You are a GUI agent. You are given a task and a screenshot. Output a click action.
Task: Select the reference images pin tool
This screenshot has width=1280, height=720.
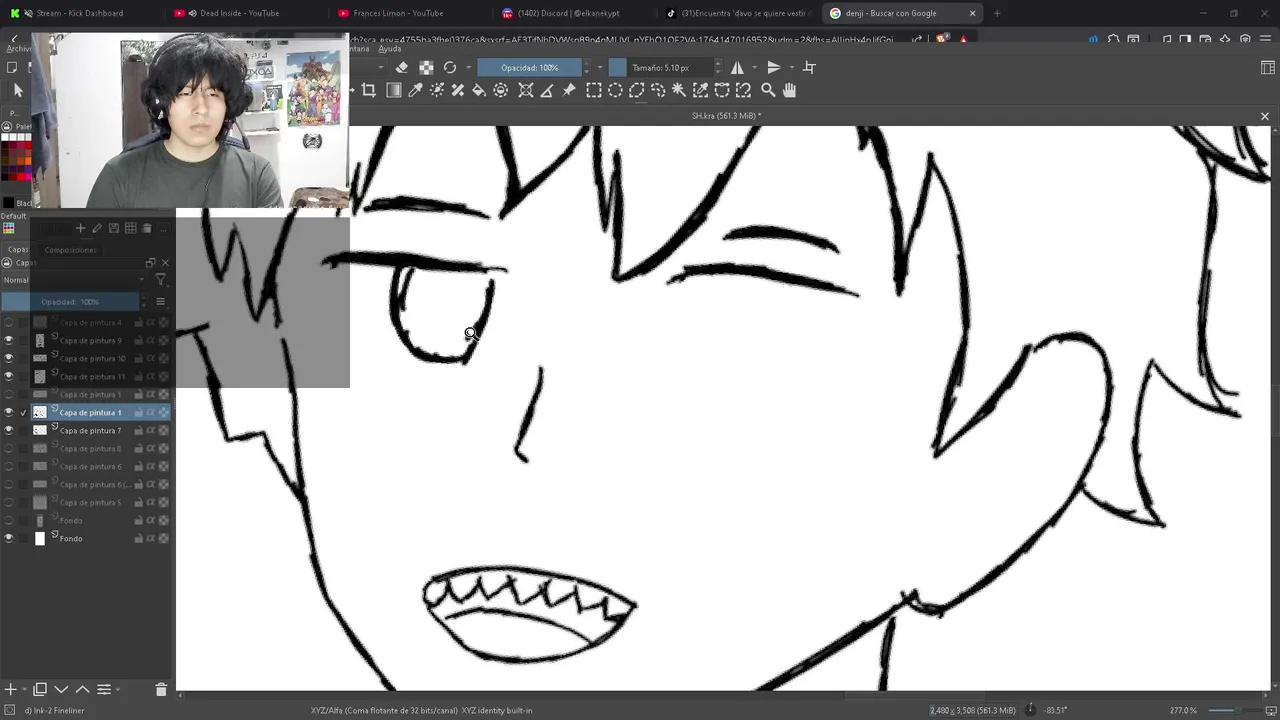pos(569,90)
